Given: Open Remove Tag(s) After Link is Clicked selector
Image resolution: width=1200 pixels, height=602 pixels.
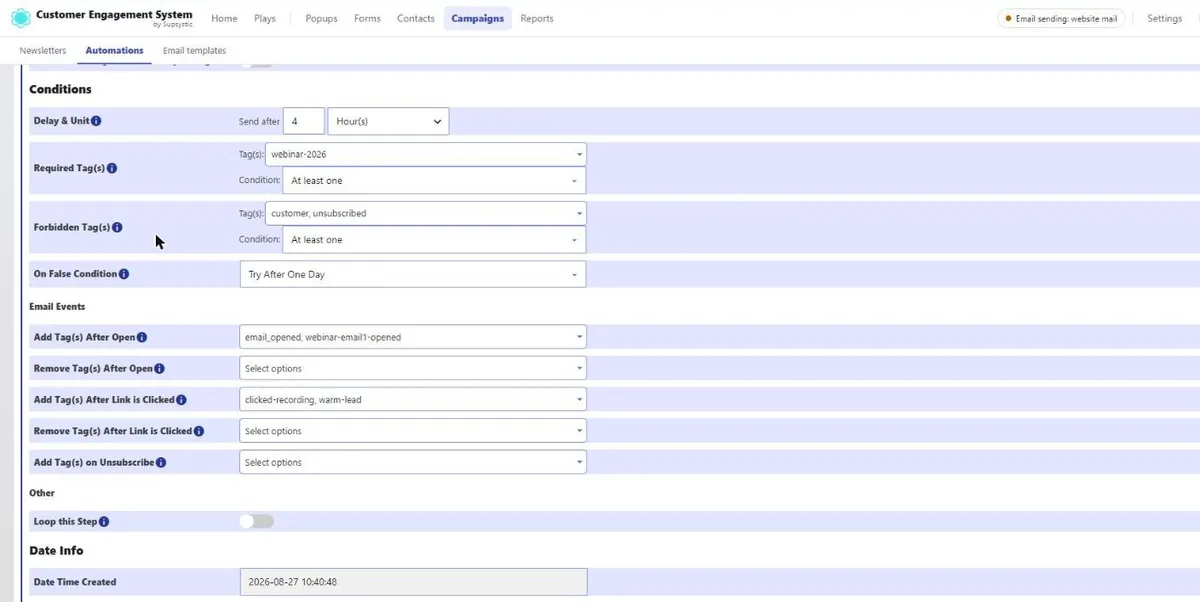Looking at the screenshot, I should 413,431.
